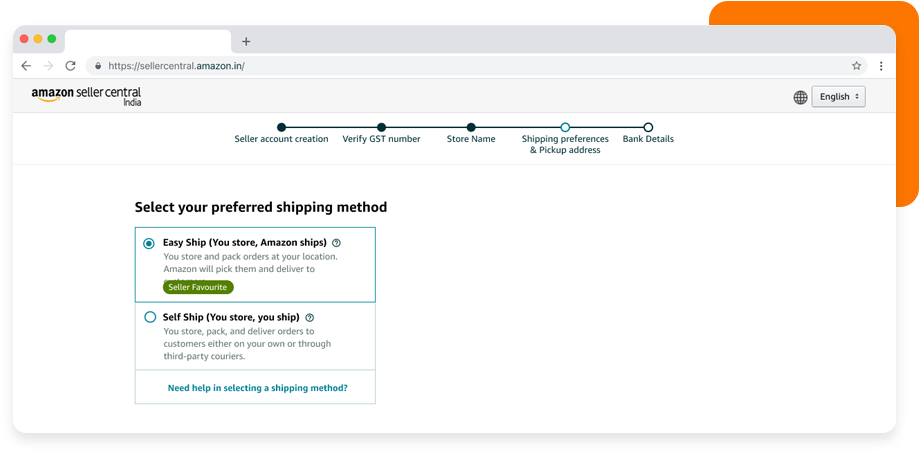Click the sellercentral.amazon.in address bar

[400, 66]
